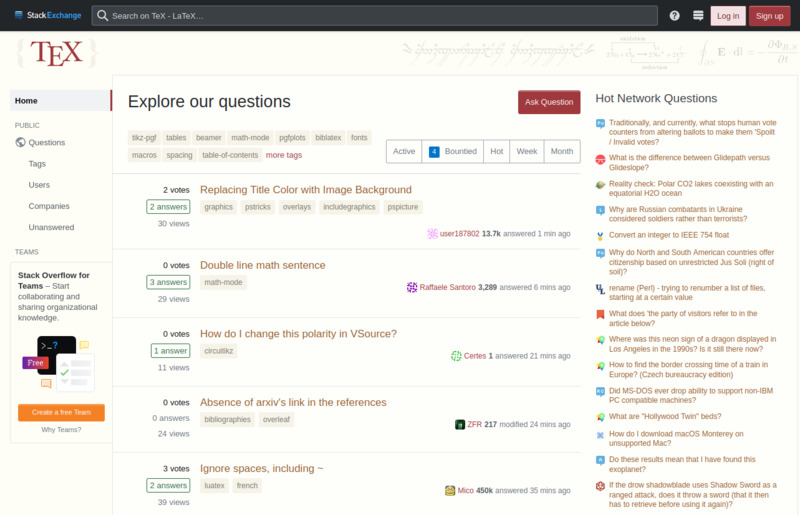Click user187802's avatar icon
Viewport: 800px width, 515px height.
tap(432, 233)
